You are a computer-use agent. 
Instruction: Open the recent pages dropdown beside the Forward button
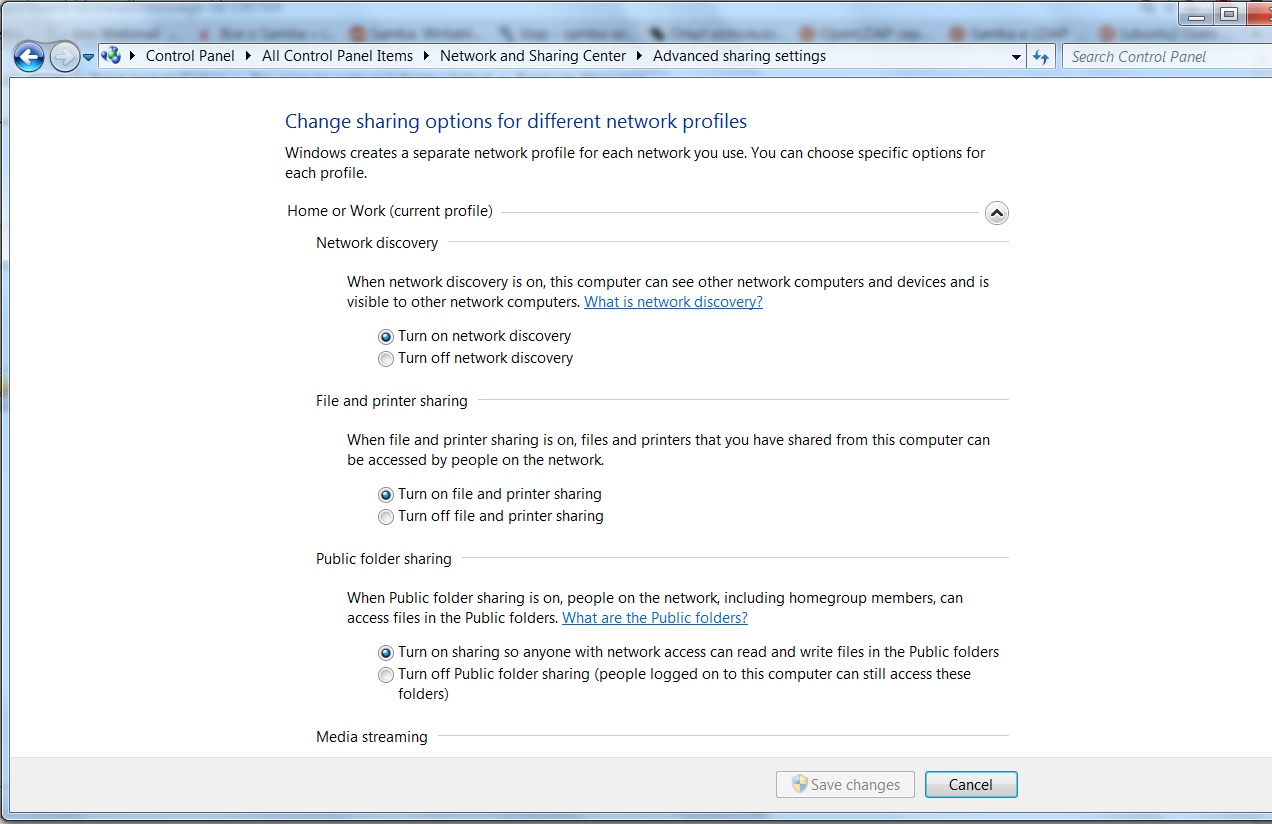tap(89, 57)
